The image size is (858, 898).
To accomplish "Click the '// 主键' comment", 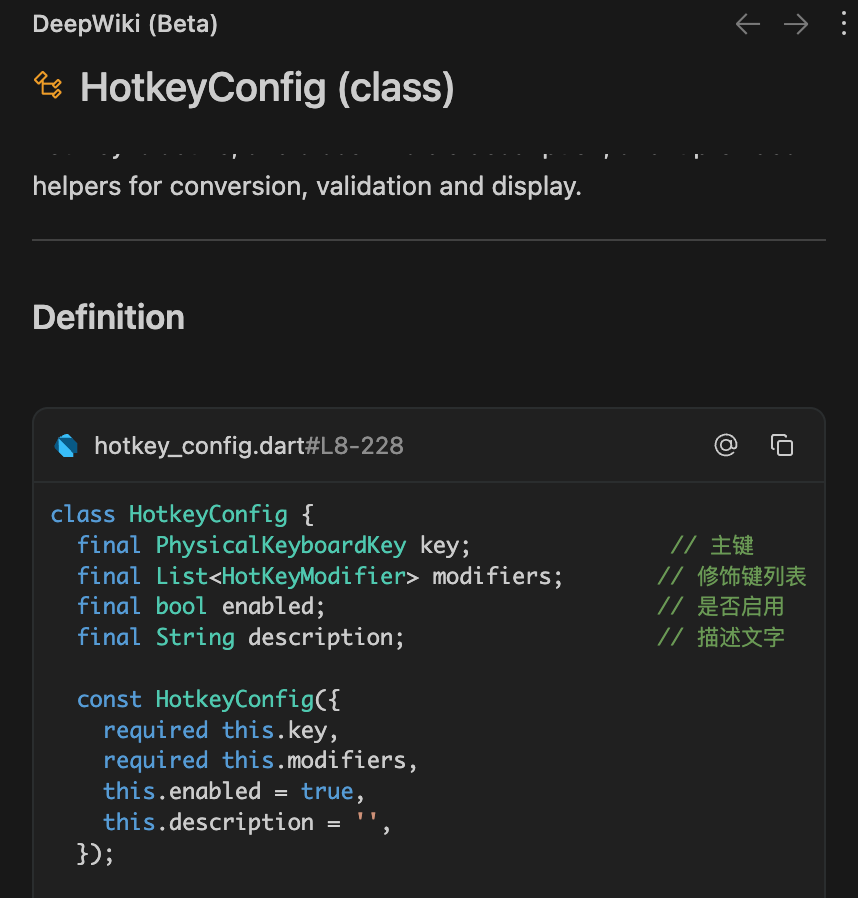I will pyautogui.click(x=712, y=545).
